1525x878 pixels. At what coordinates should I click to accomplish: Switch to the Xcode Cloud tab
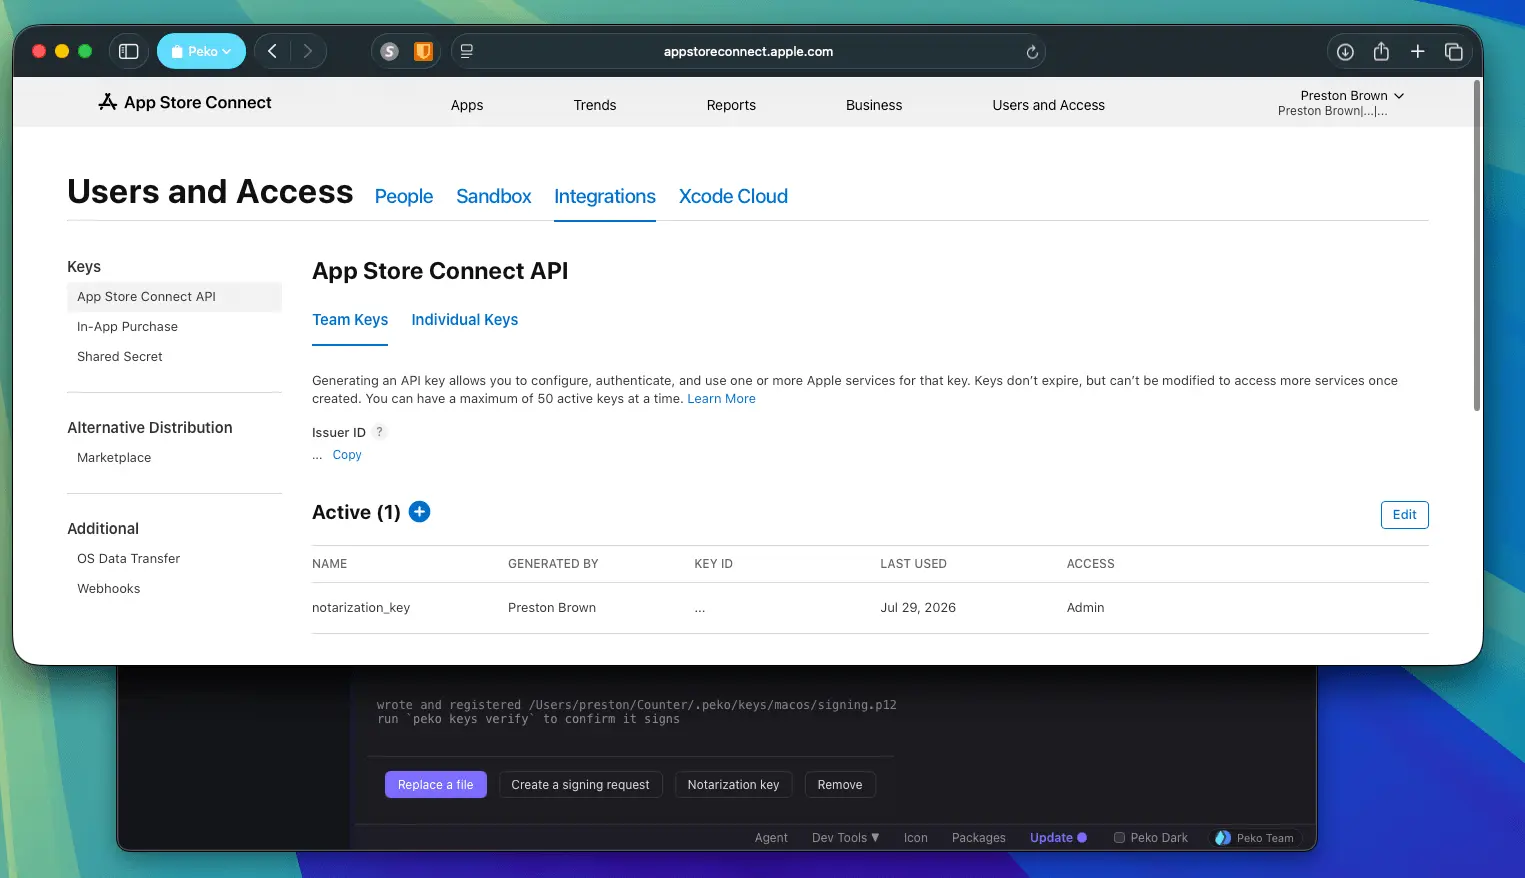click(733, 196)
